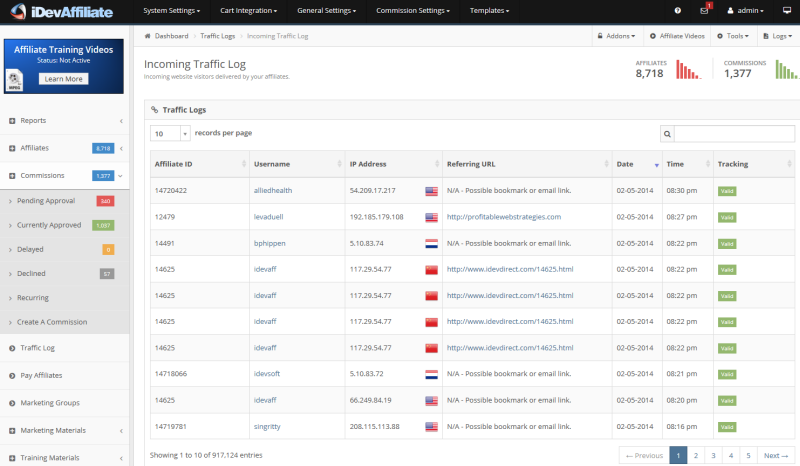Open the alliedhealth username link
The height and width of the screenshot is (466, 800).
273,191
